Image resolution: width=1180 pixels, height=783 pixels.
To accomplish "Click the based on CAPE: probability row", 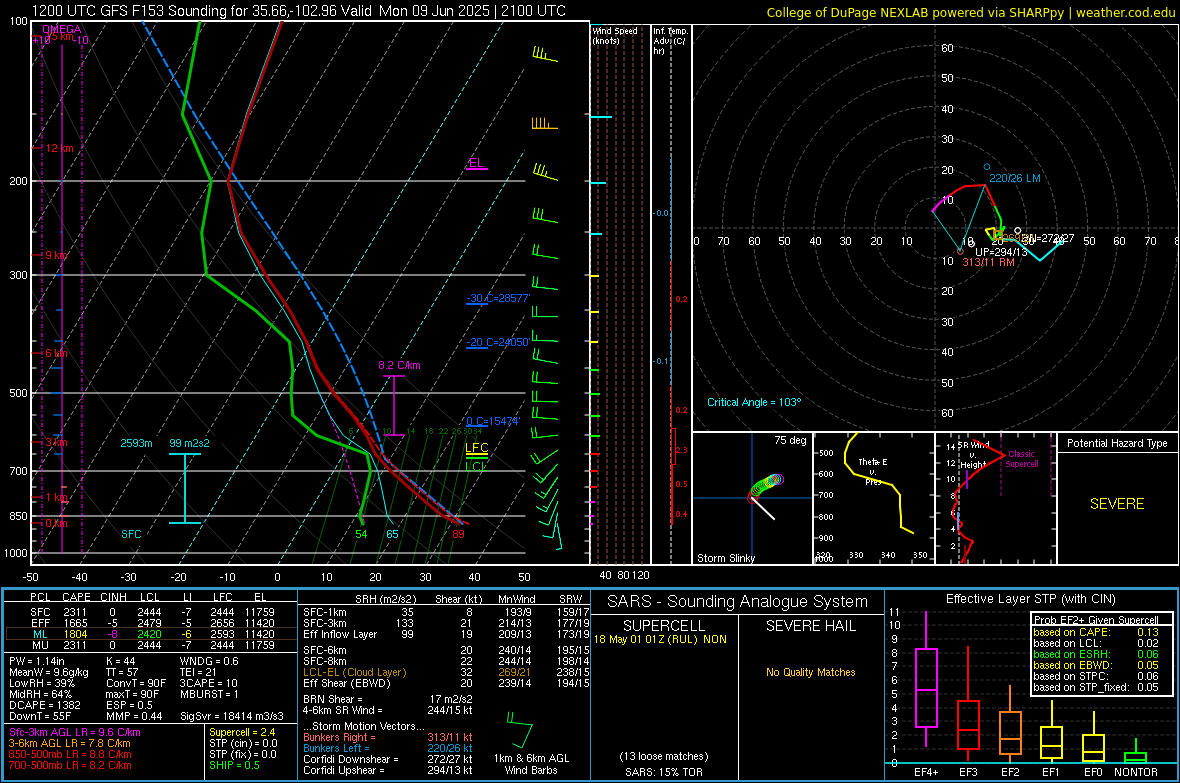I will (x=1096, y=632).
